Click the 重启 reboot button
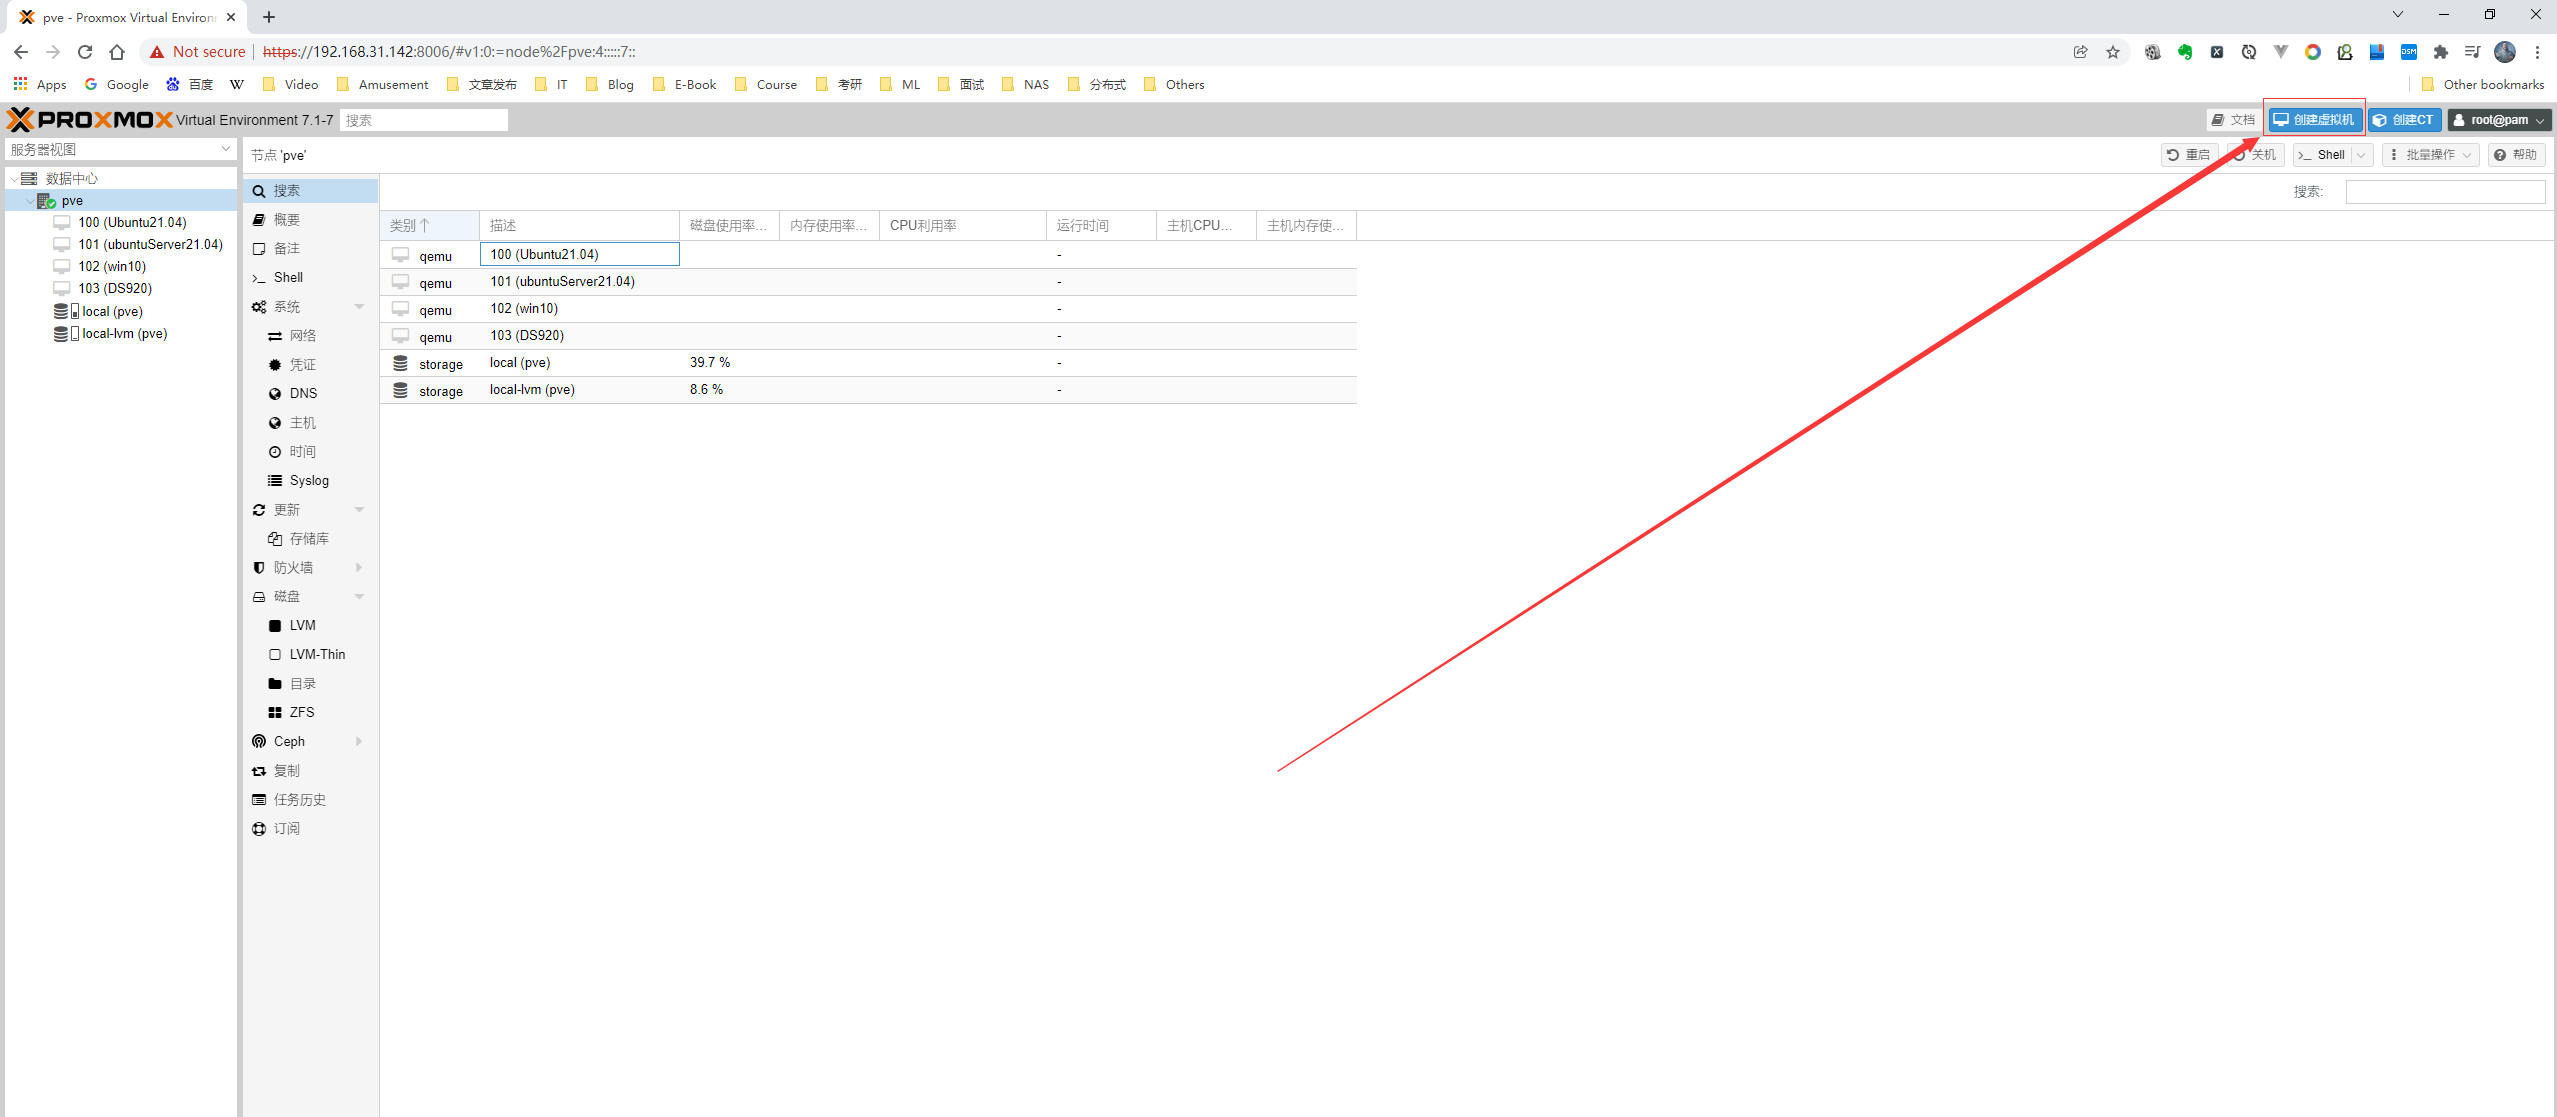Screen dimensions: 2557x1117 tap(2188, 155)
